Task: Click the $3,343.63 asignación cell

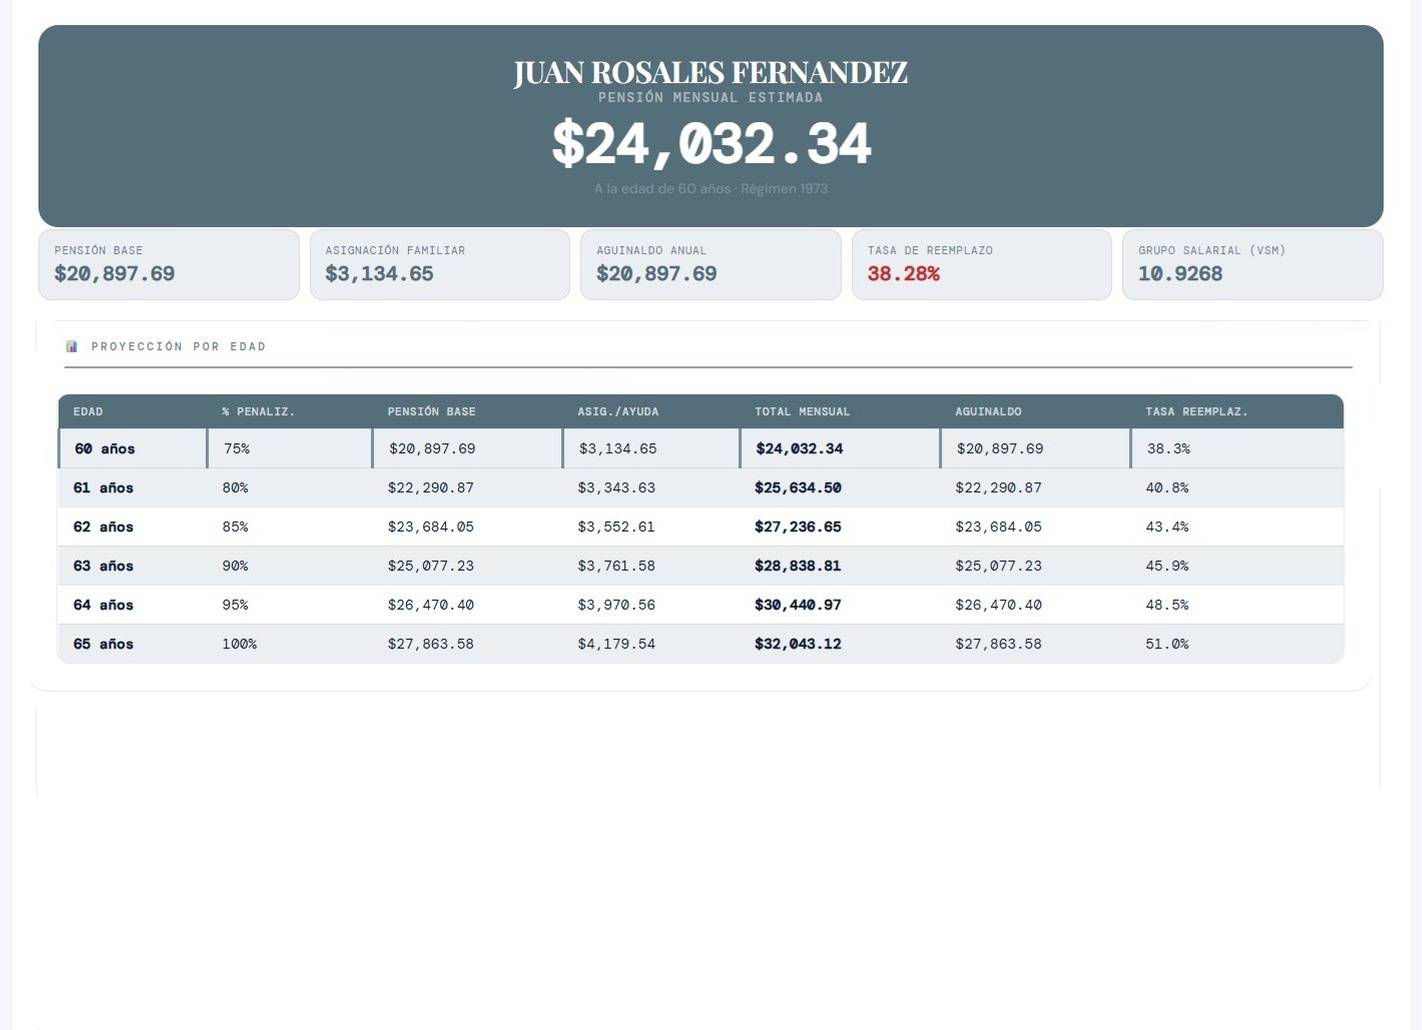Action: tap(616, 488)
